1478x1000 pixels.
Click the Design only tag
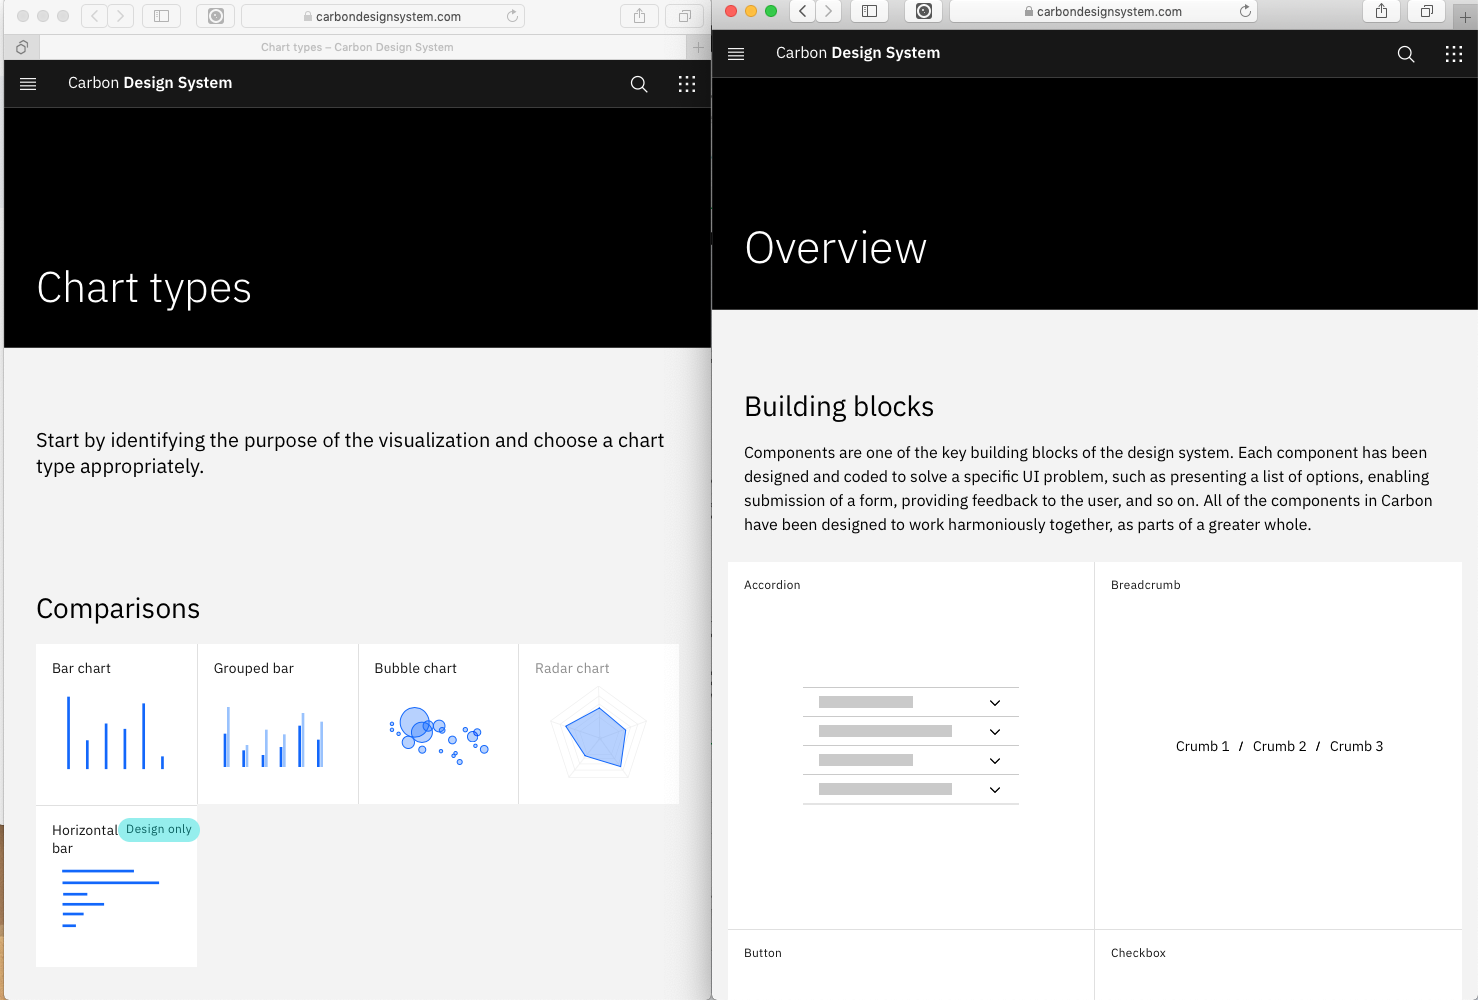tap(159, 829)
